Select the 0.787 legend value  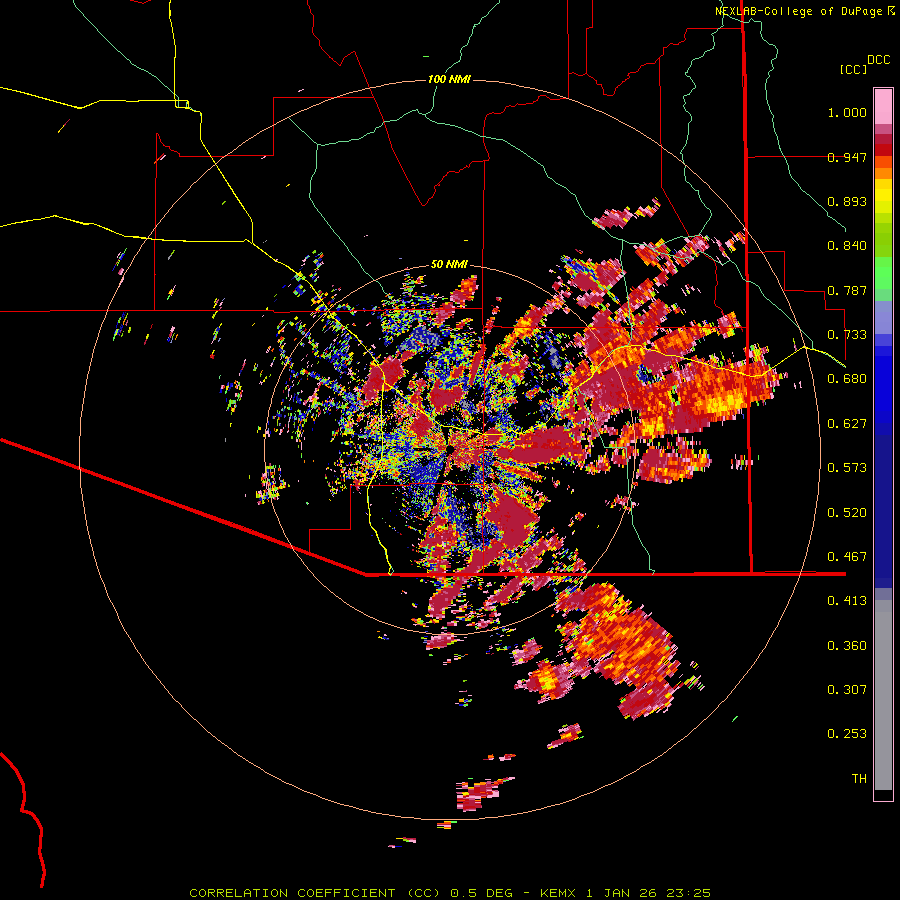pyautogui.click(x=847, y=290)
